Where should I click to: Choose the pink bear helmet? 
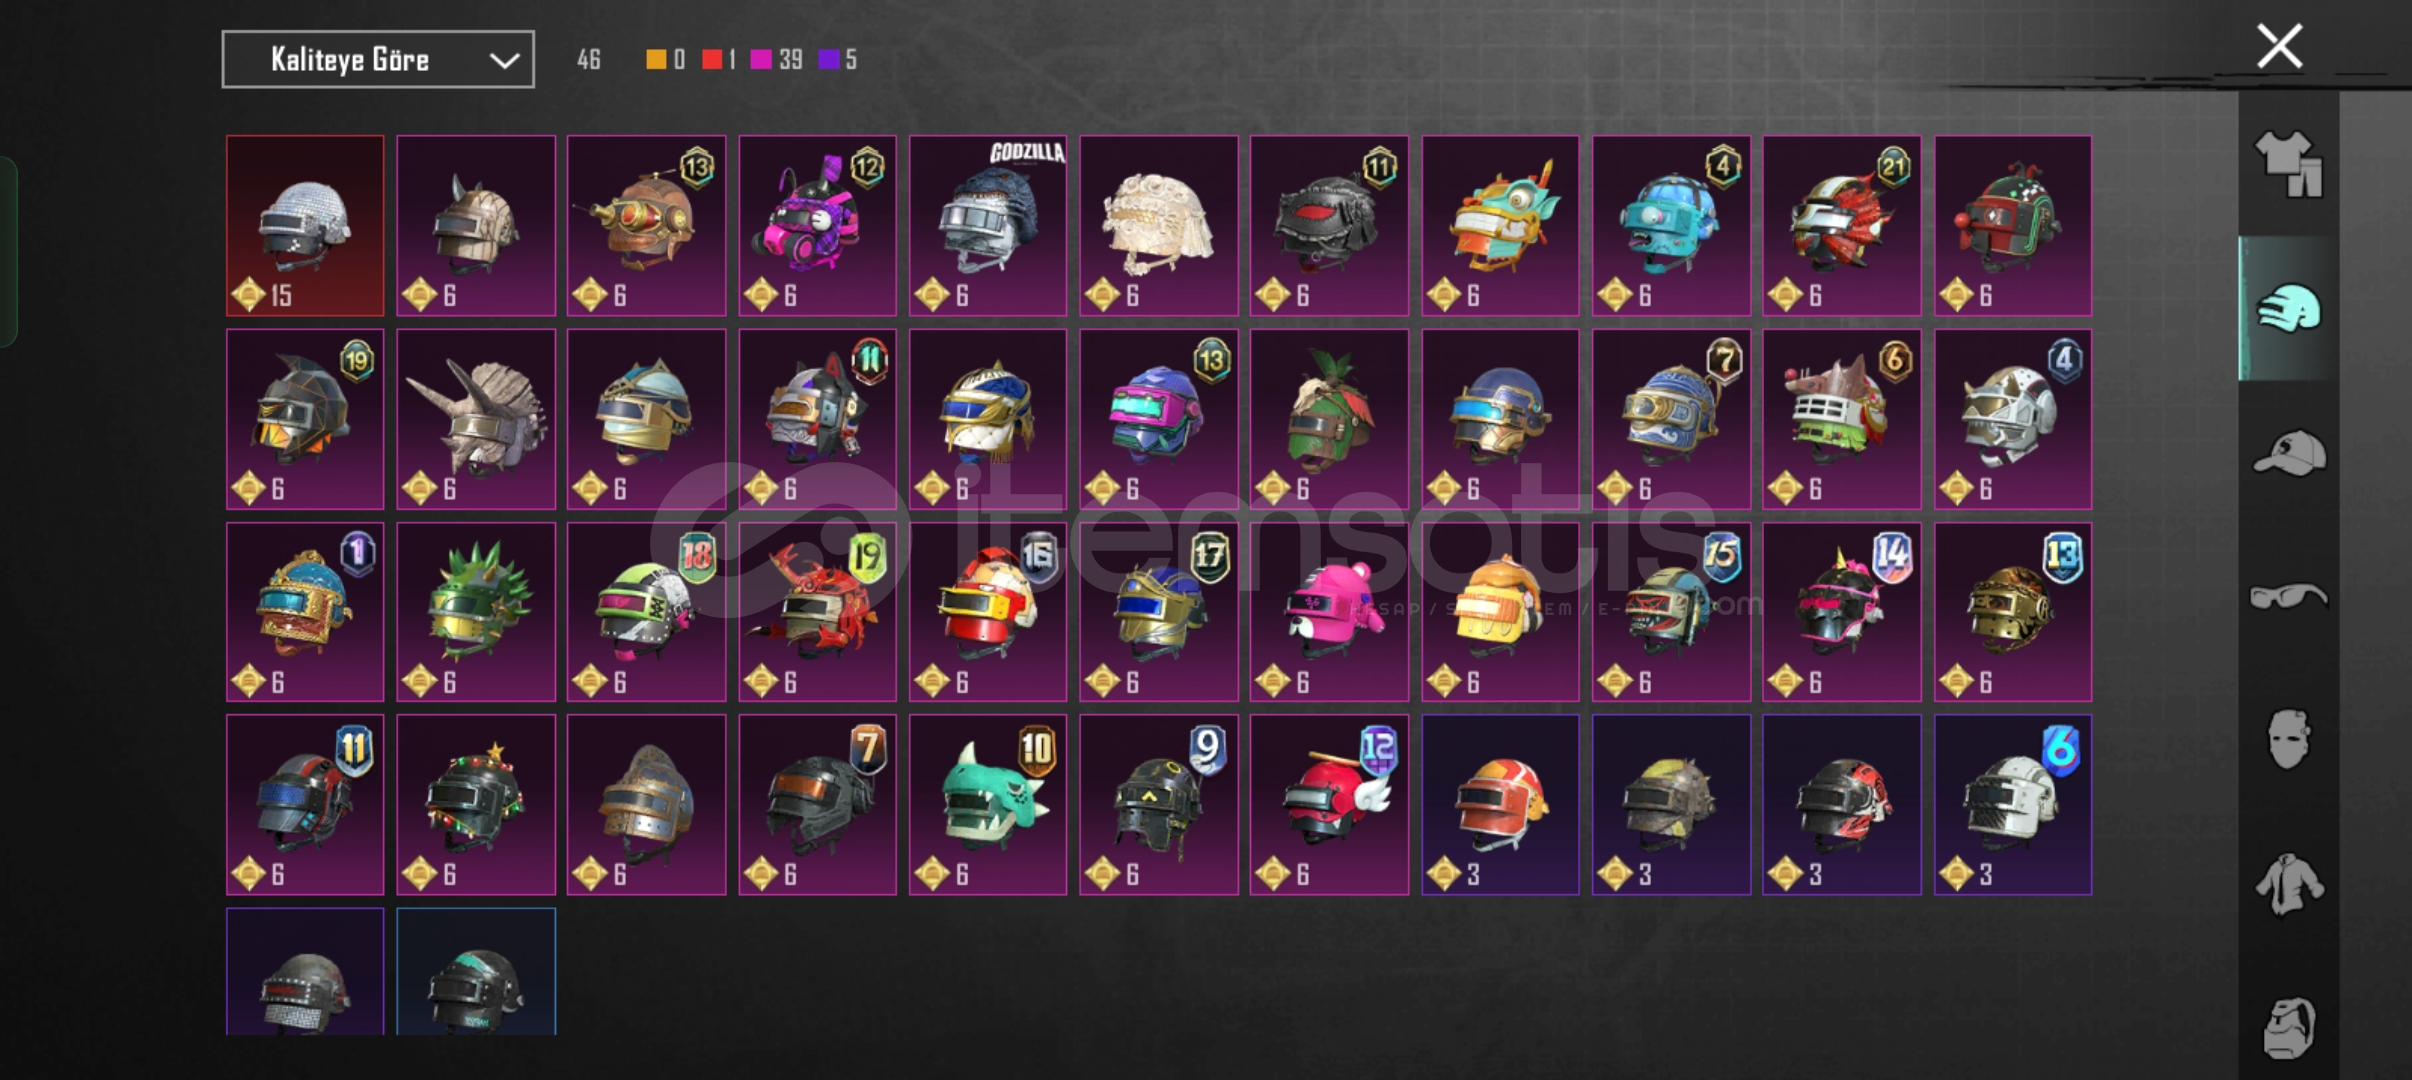pyautogui.click(x=1329, y=612)
